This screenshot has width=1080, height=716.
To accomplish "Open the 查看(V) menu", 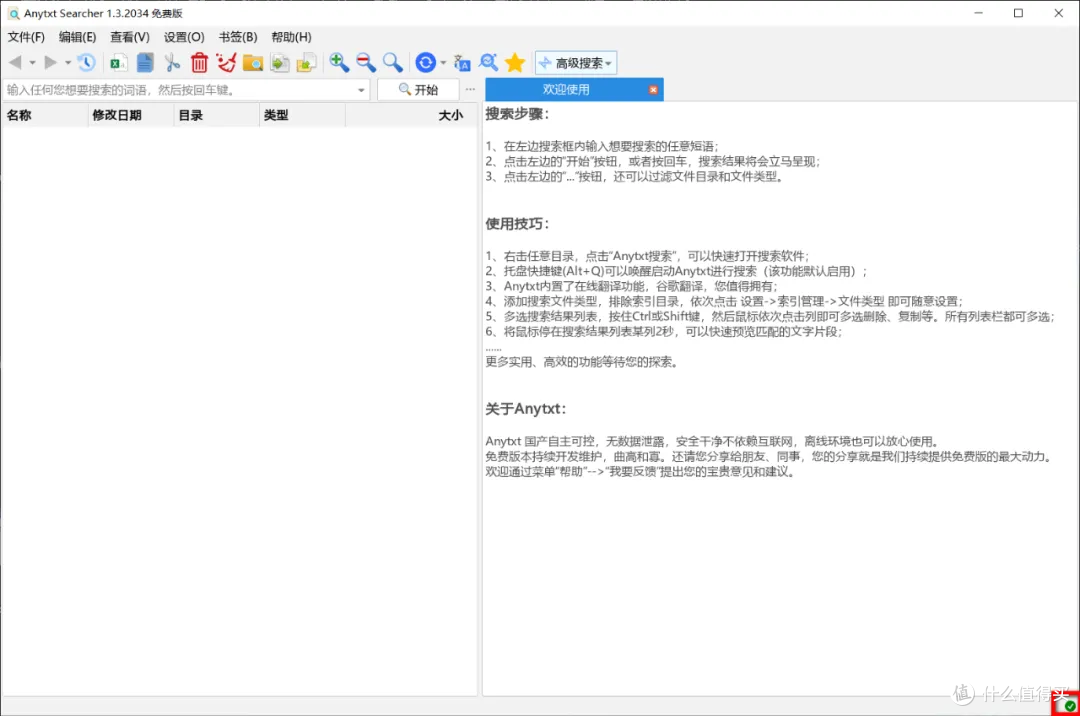I will (x=129, y=37).
